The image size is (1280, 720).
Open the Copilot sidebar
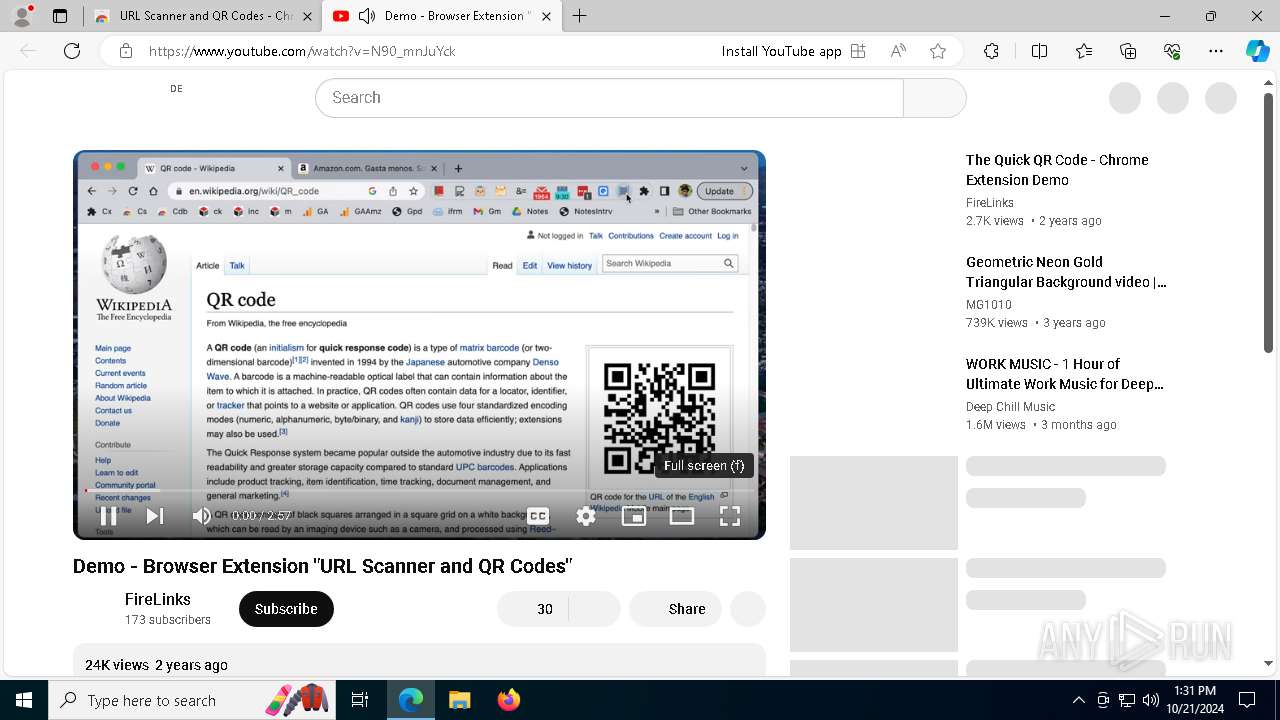pos(1258,51)
